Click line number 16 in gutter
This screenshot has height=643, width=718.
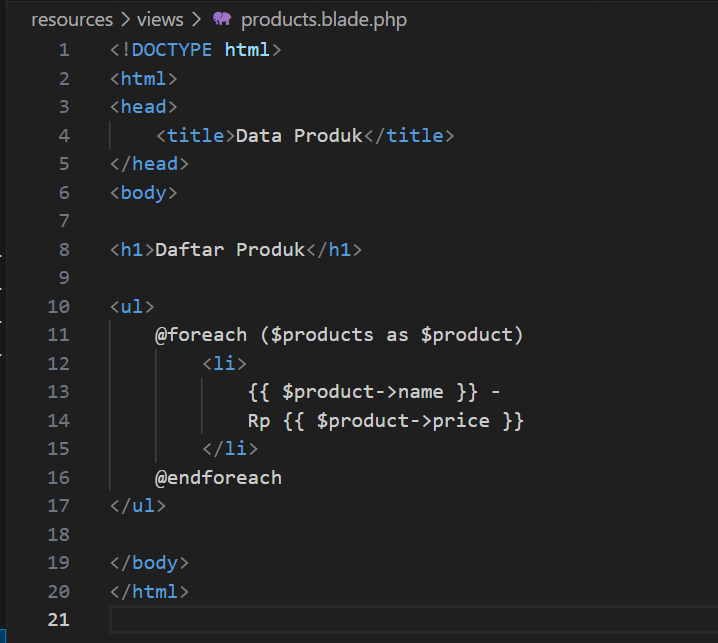coord(59,478)
